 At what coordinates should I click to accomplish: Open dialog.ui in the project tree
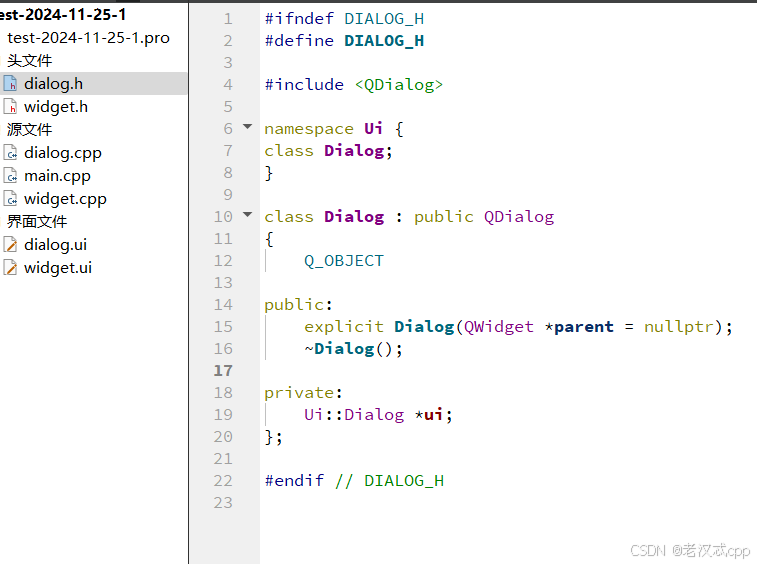pos(56,245)
